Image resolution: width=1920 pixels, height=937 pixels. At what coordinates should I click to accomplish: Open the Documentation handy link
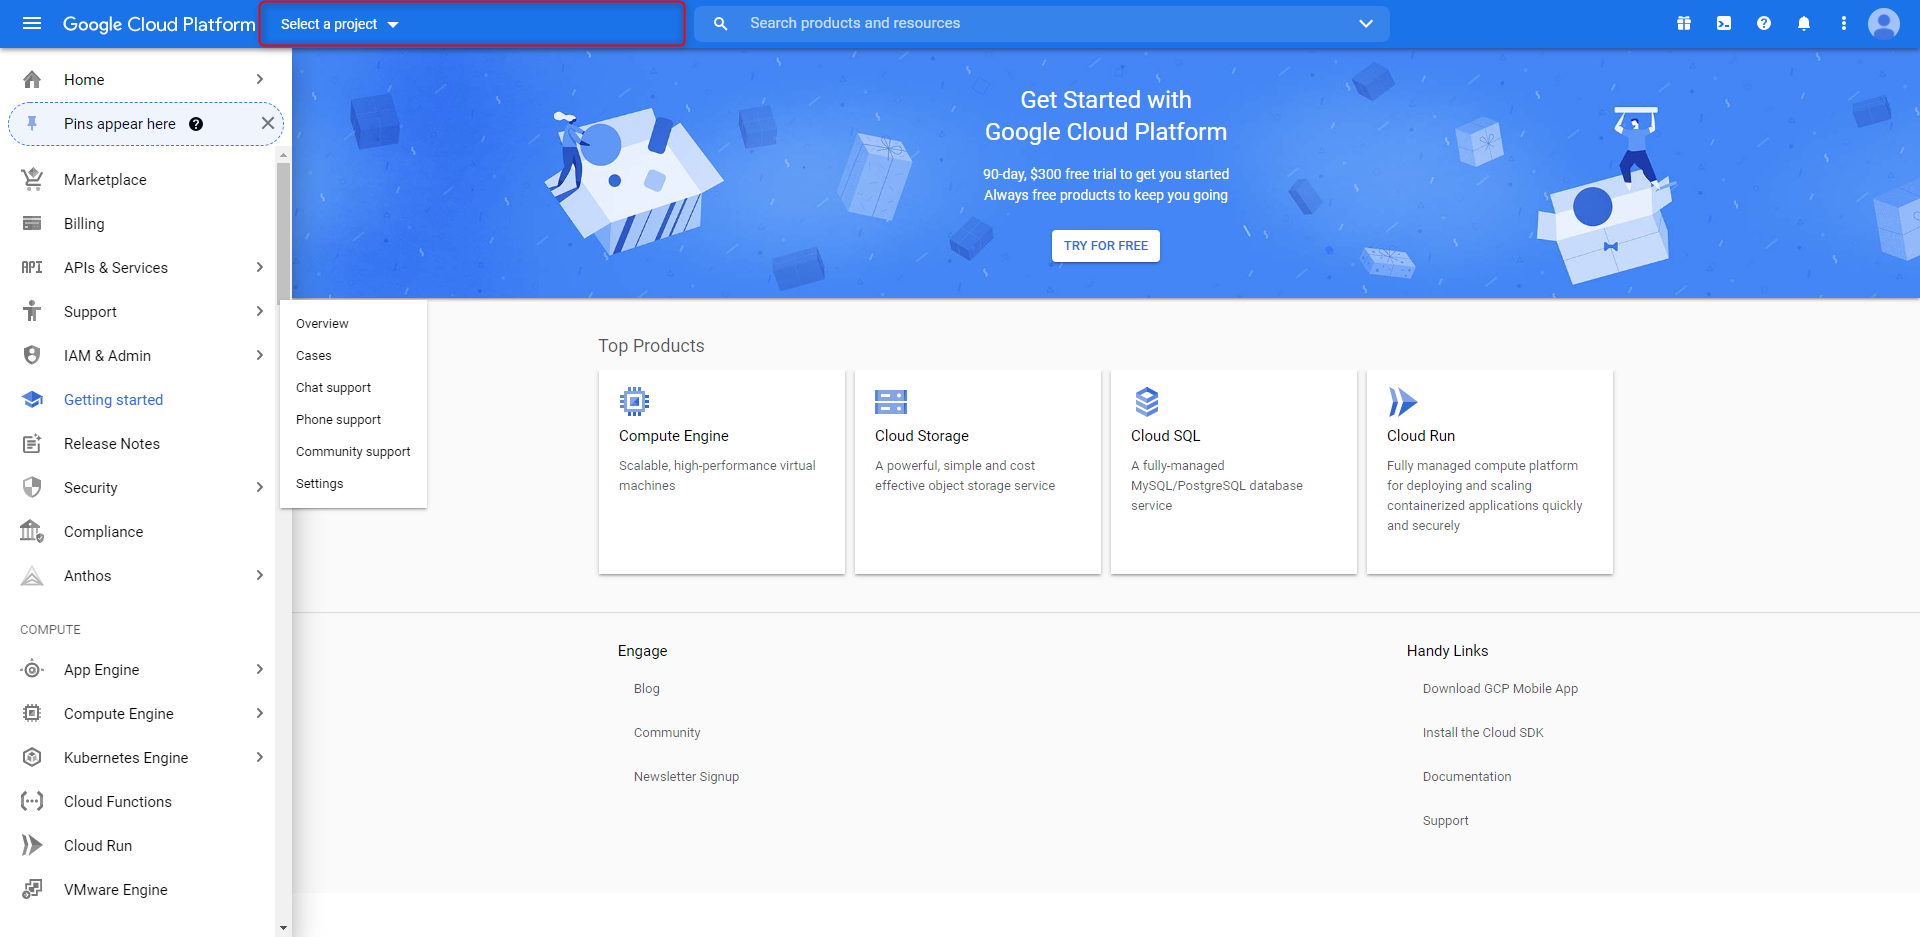1467,777
